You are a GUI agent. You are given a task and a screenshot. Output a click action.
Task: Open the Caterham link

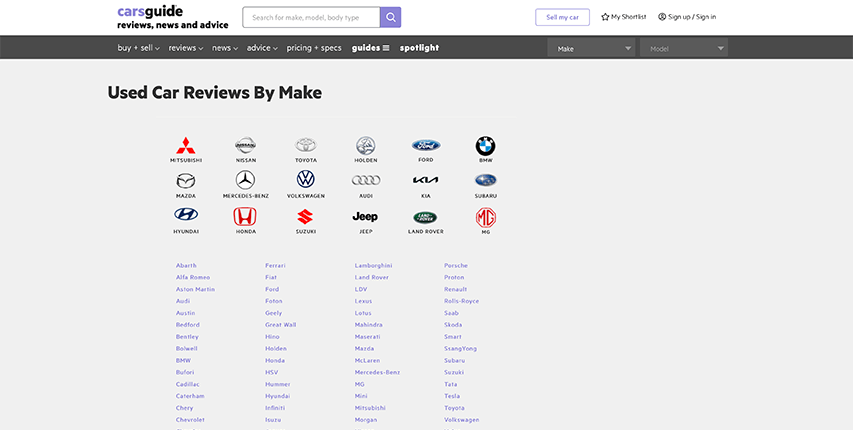tap(190, 396)
